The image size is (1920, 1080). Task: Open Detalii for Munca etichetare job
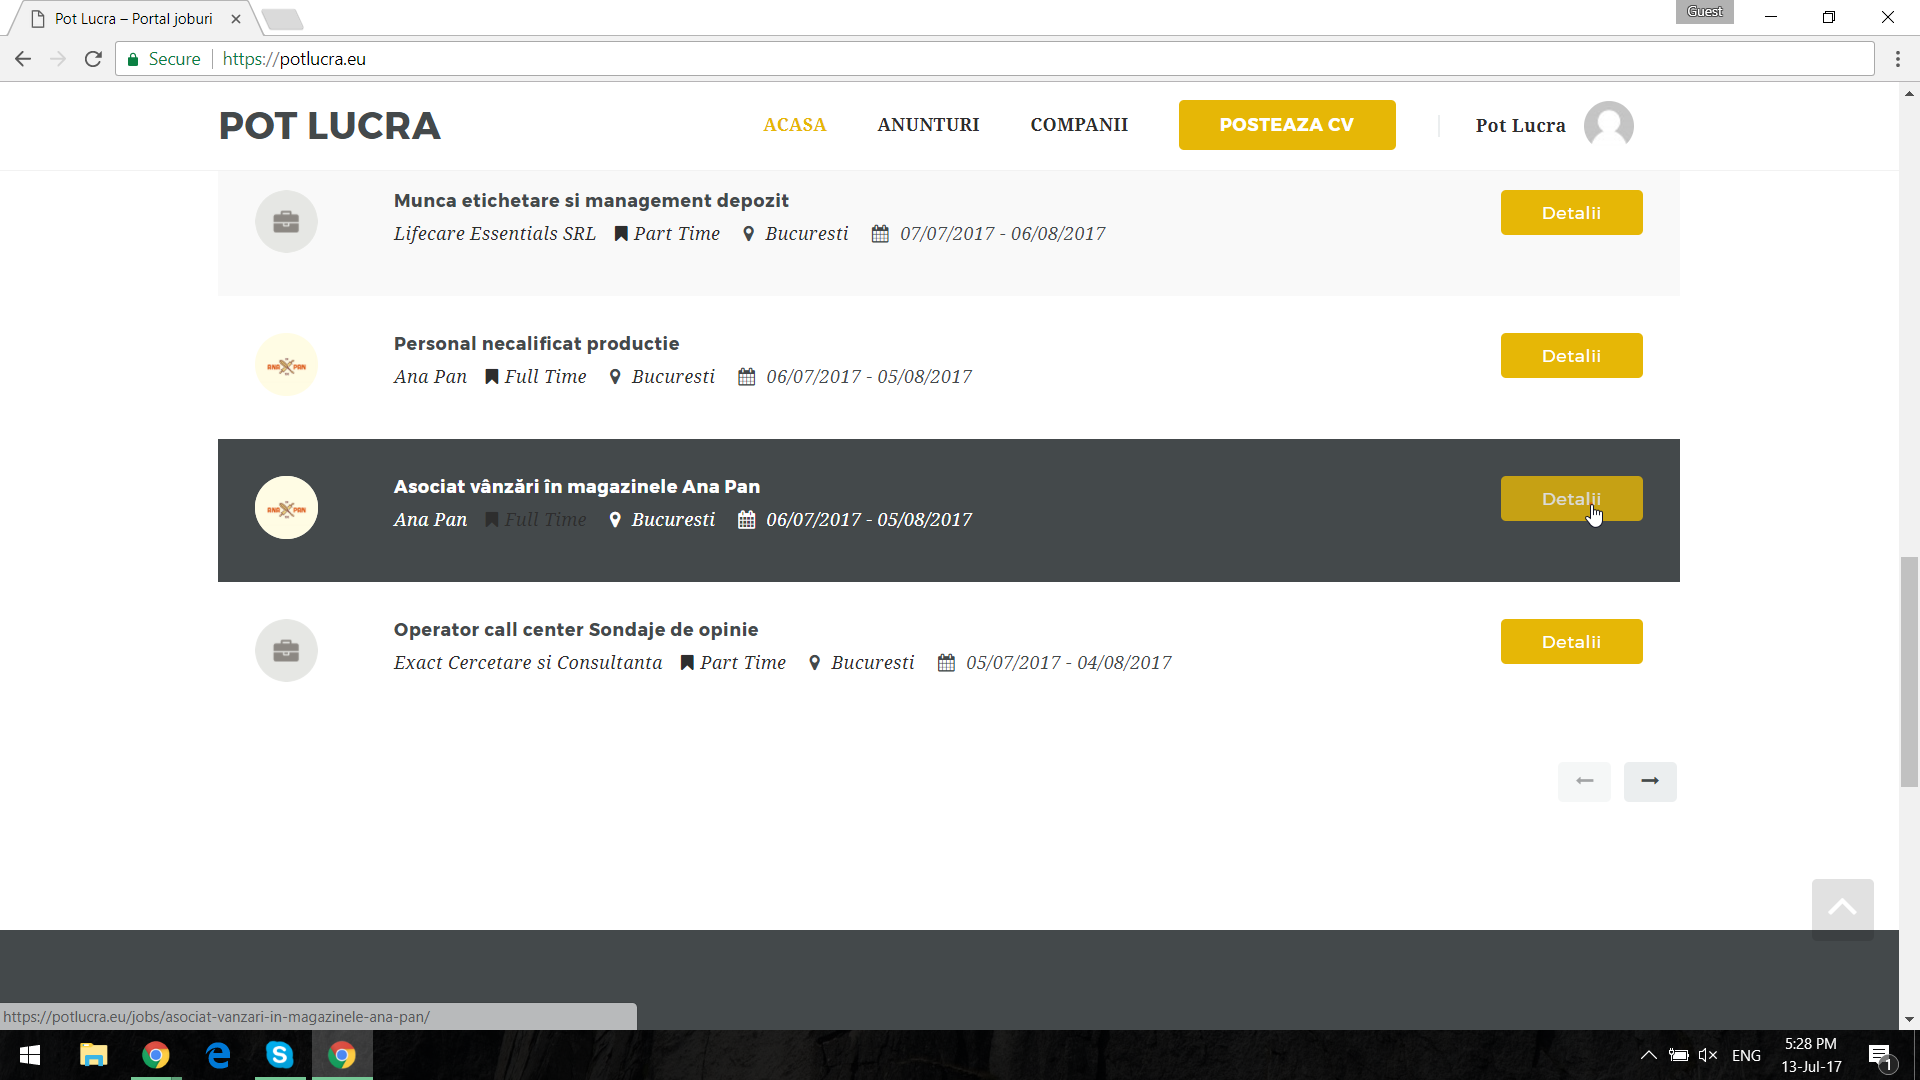pyautogui.click(x=1570, y=213)
